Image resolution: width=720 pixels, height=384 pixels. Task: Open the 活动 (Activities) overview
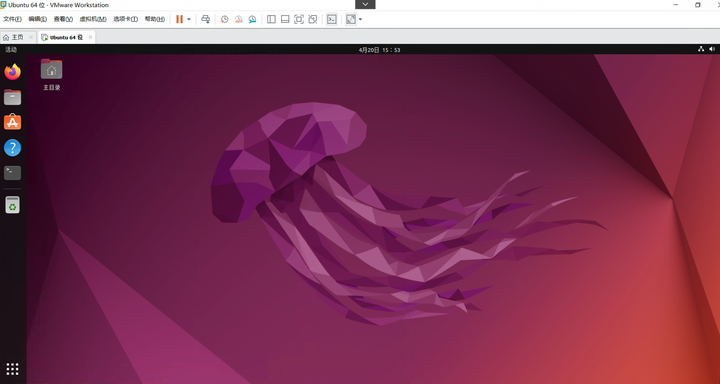click(11, 50)
